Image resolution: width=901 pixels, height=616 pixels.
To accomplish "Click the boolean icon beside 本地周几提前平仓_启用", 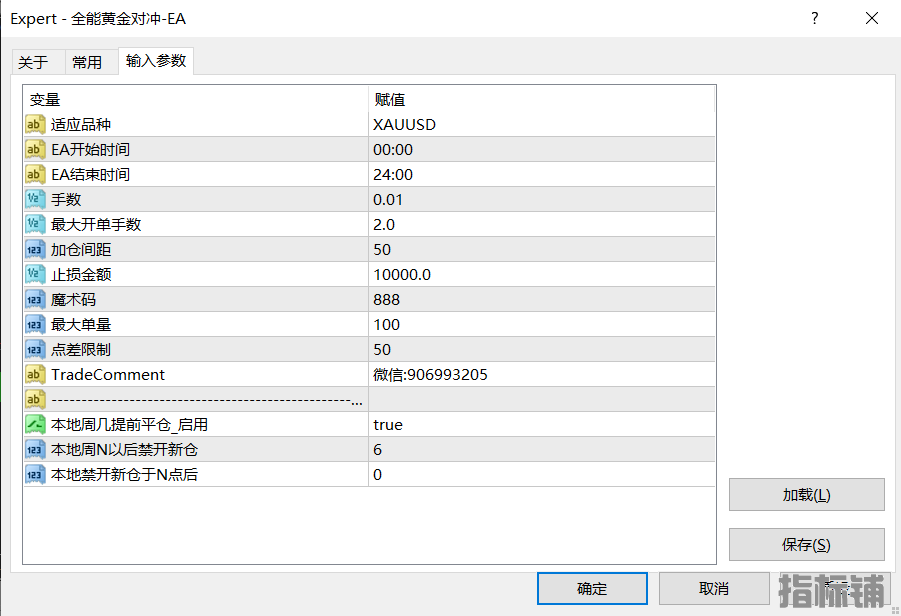I will tap(35, 425).
